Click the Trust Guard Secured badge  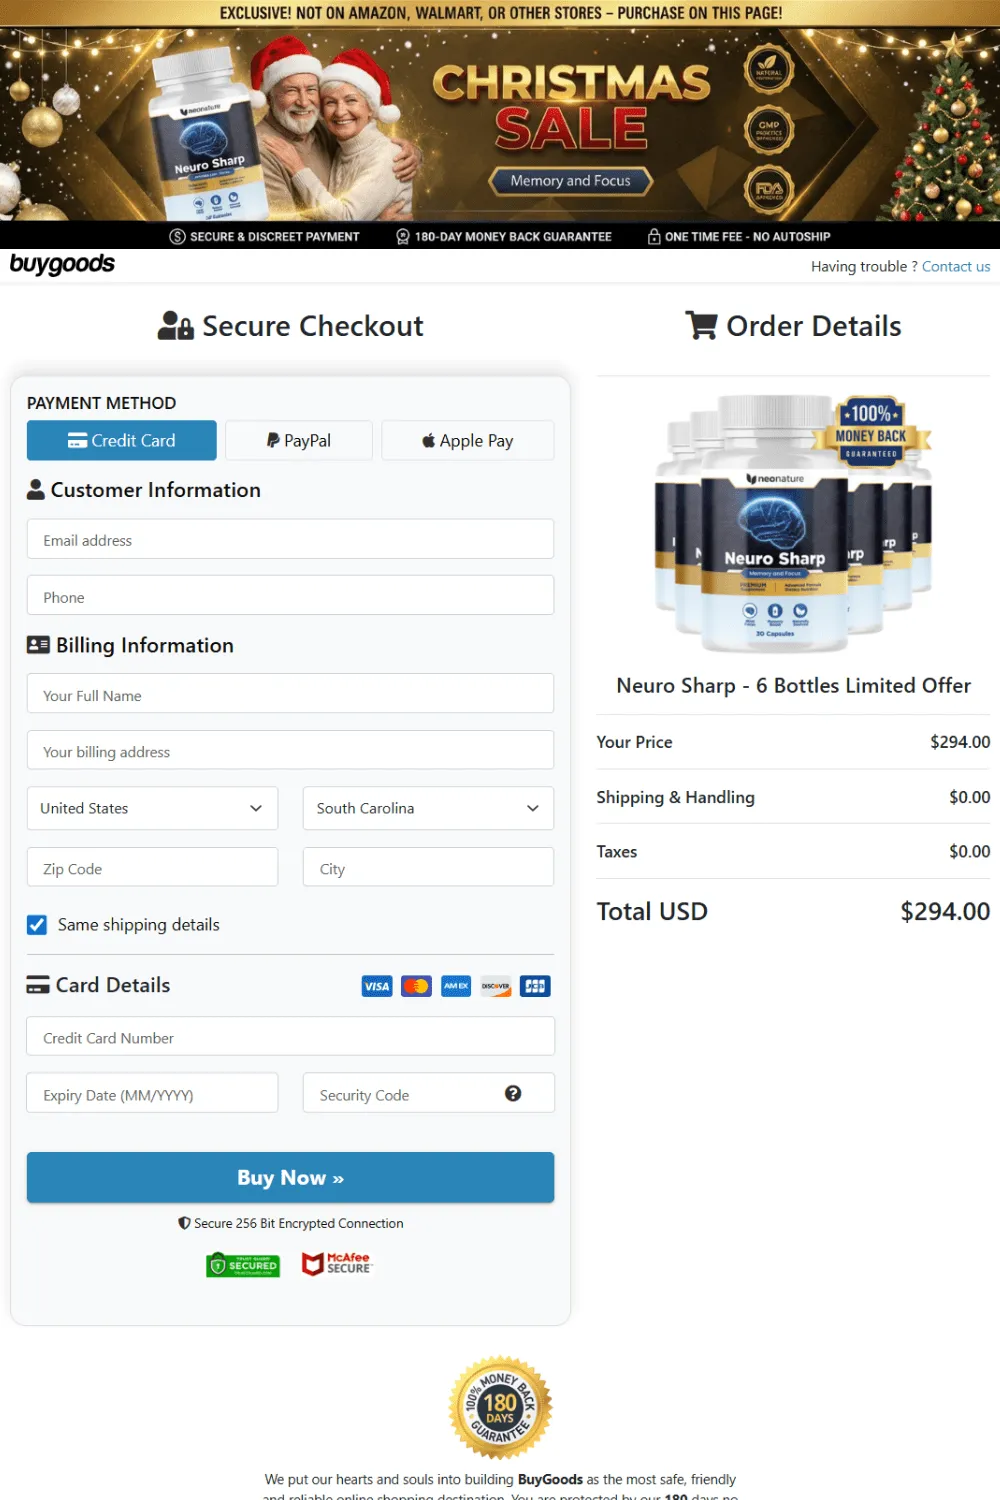tap(242, 1264)
